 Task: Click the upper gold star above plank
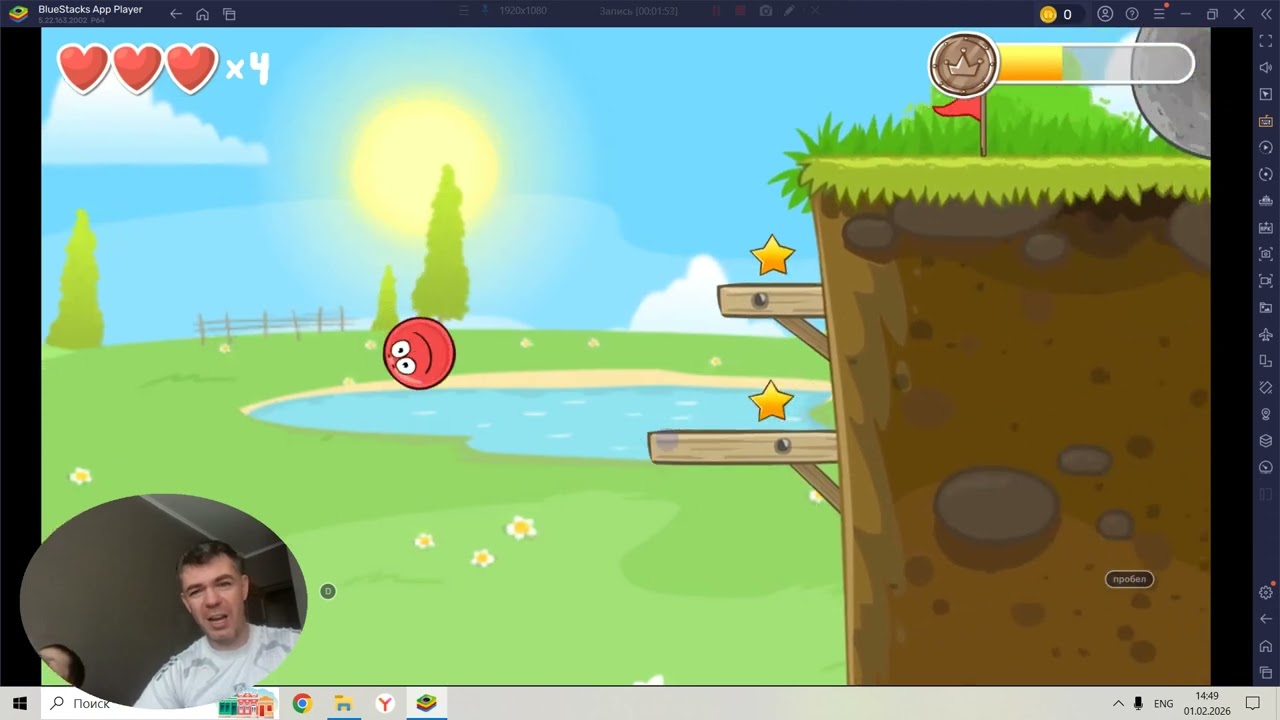pos(772,256)
